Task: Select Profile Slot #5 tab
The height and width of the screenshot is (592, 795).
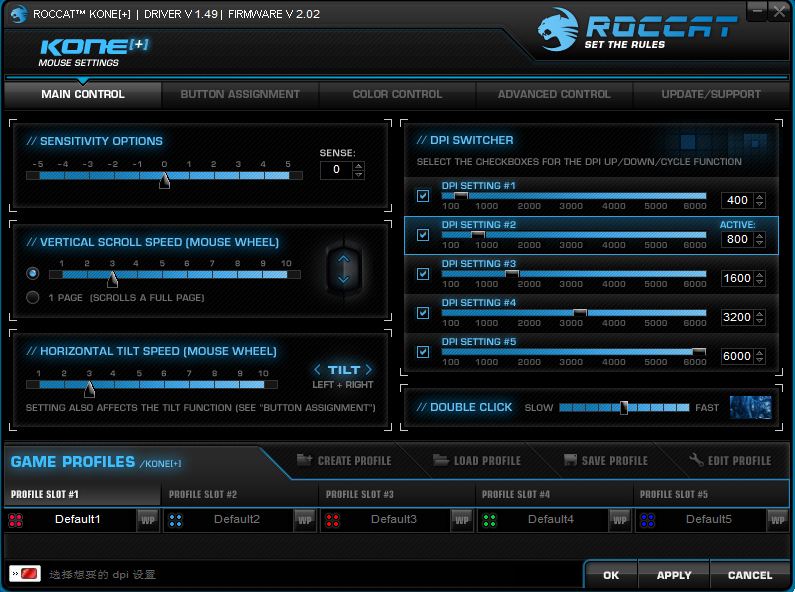Action: [x=711, y=494]
